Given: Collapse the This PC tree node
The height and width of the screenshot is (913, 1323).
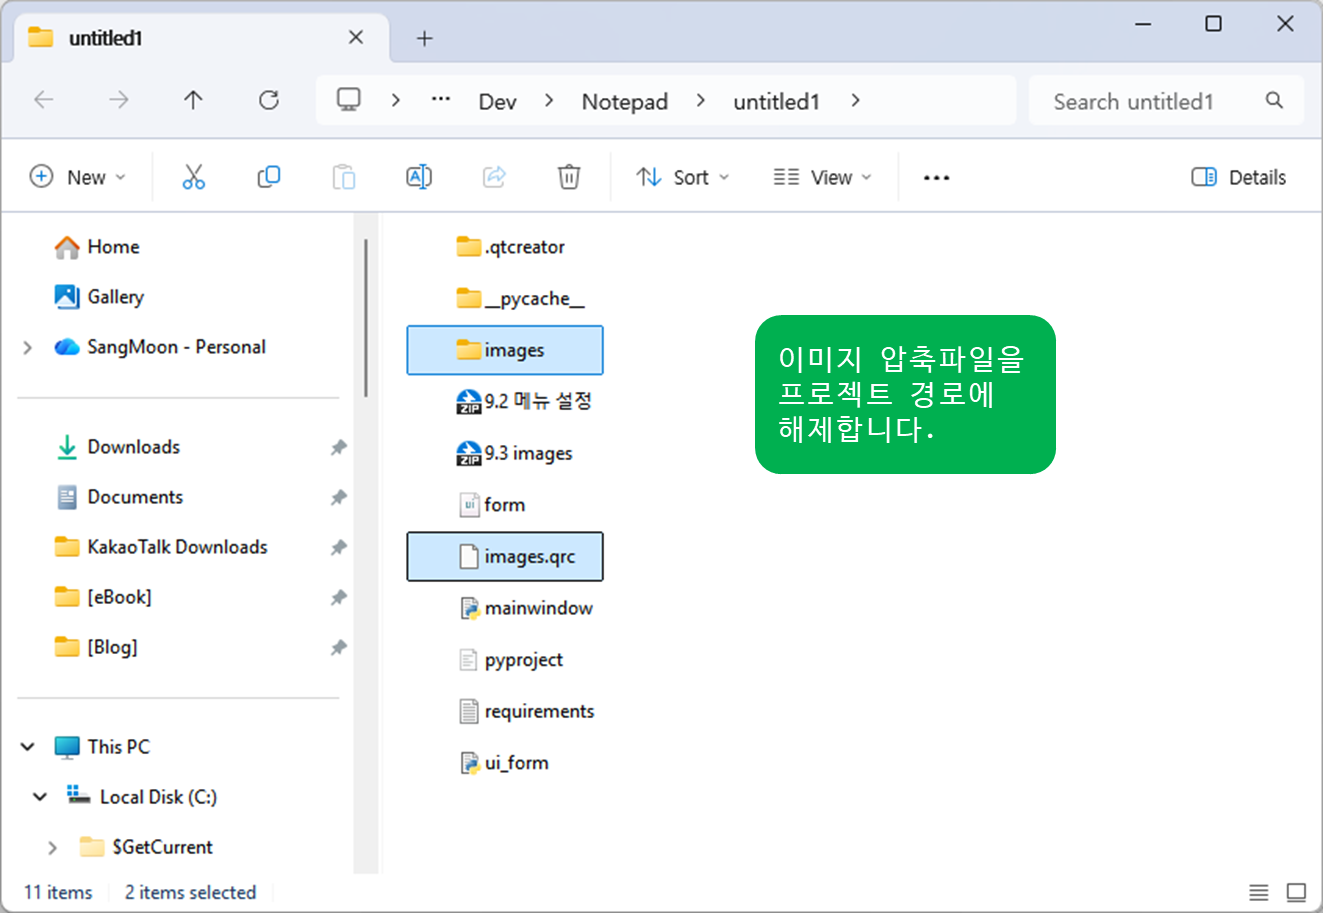Looking at the screenshot, I should (x=28, y=747).
